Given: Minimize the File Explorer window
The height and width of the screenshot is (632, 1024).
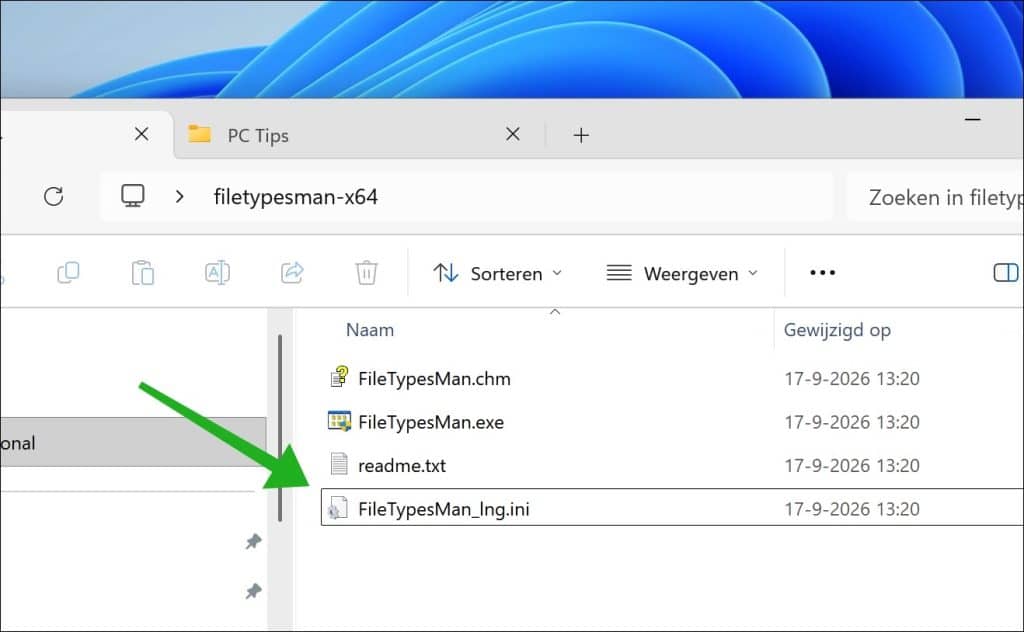Looking at the screenshot, I should 972,119.
